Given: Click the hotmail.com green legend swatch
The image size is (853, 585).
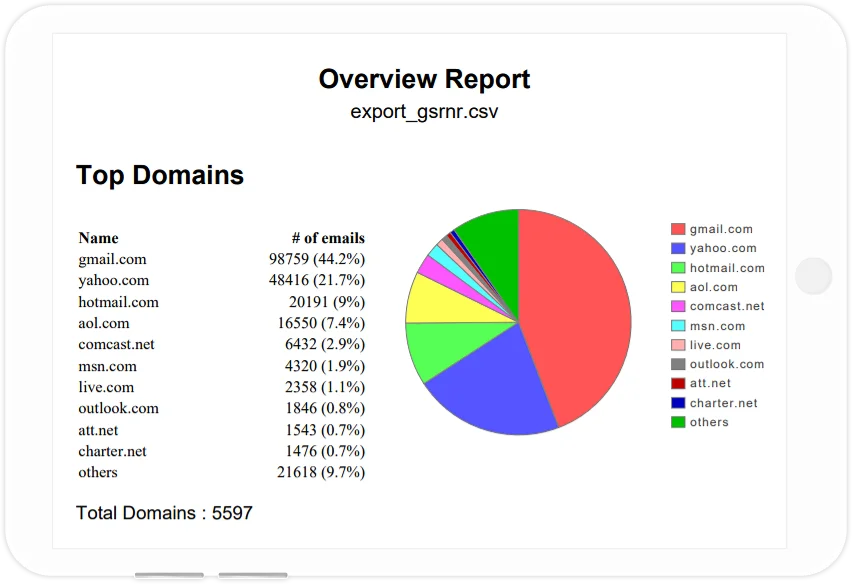Looking at the screenshot, I should coord(678,268).
